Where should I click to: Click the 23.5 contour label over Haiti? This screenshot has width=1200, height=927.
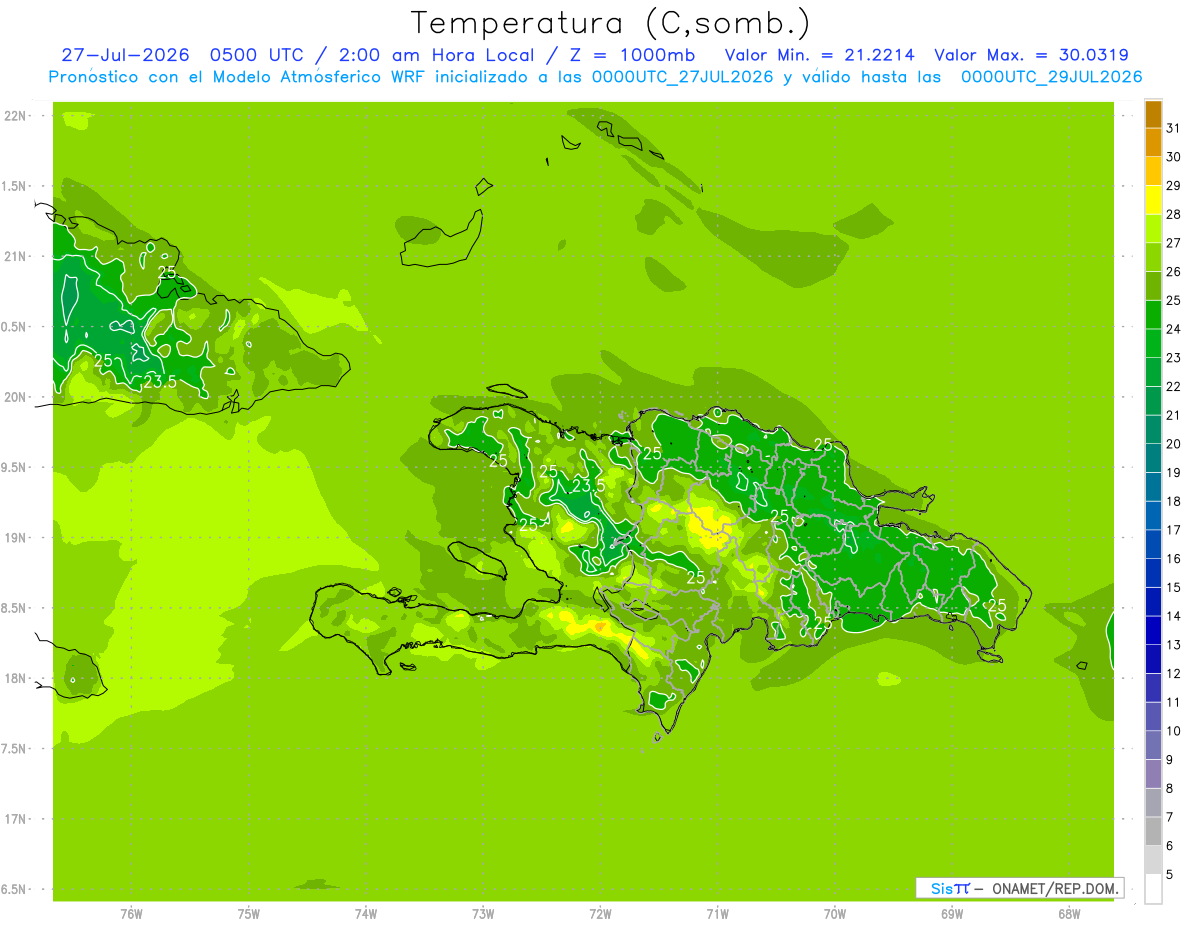pos(589,485)
